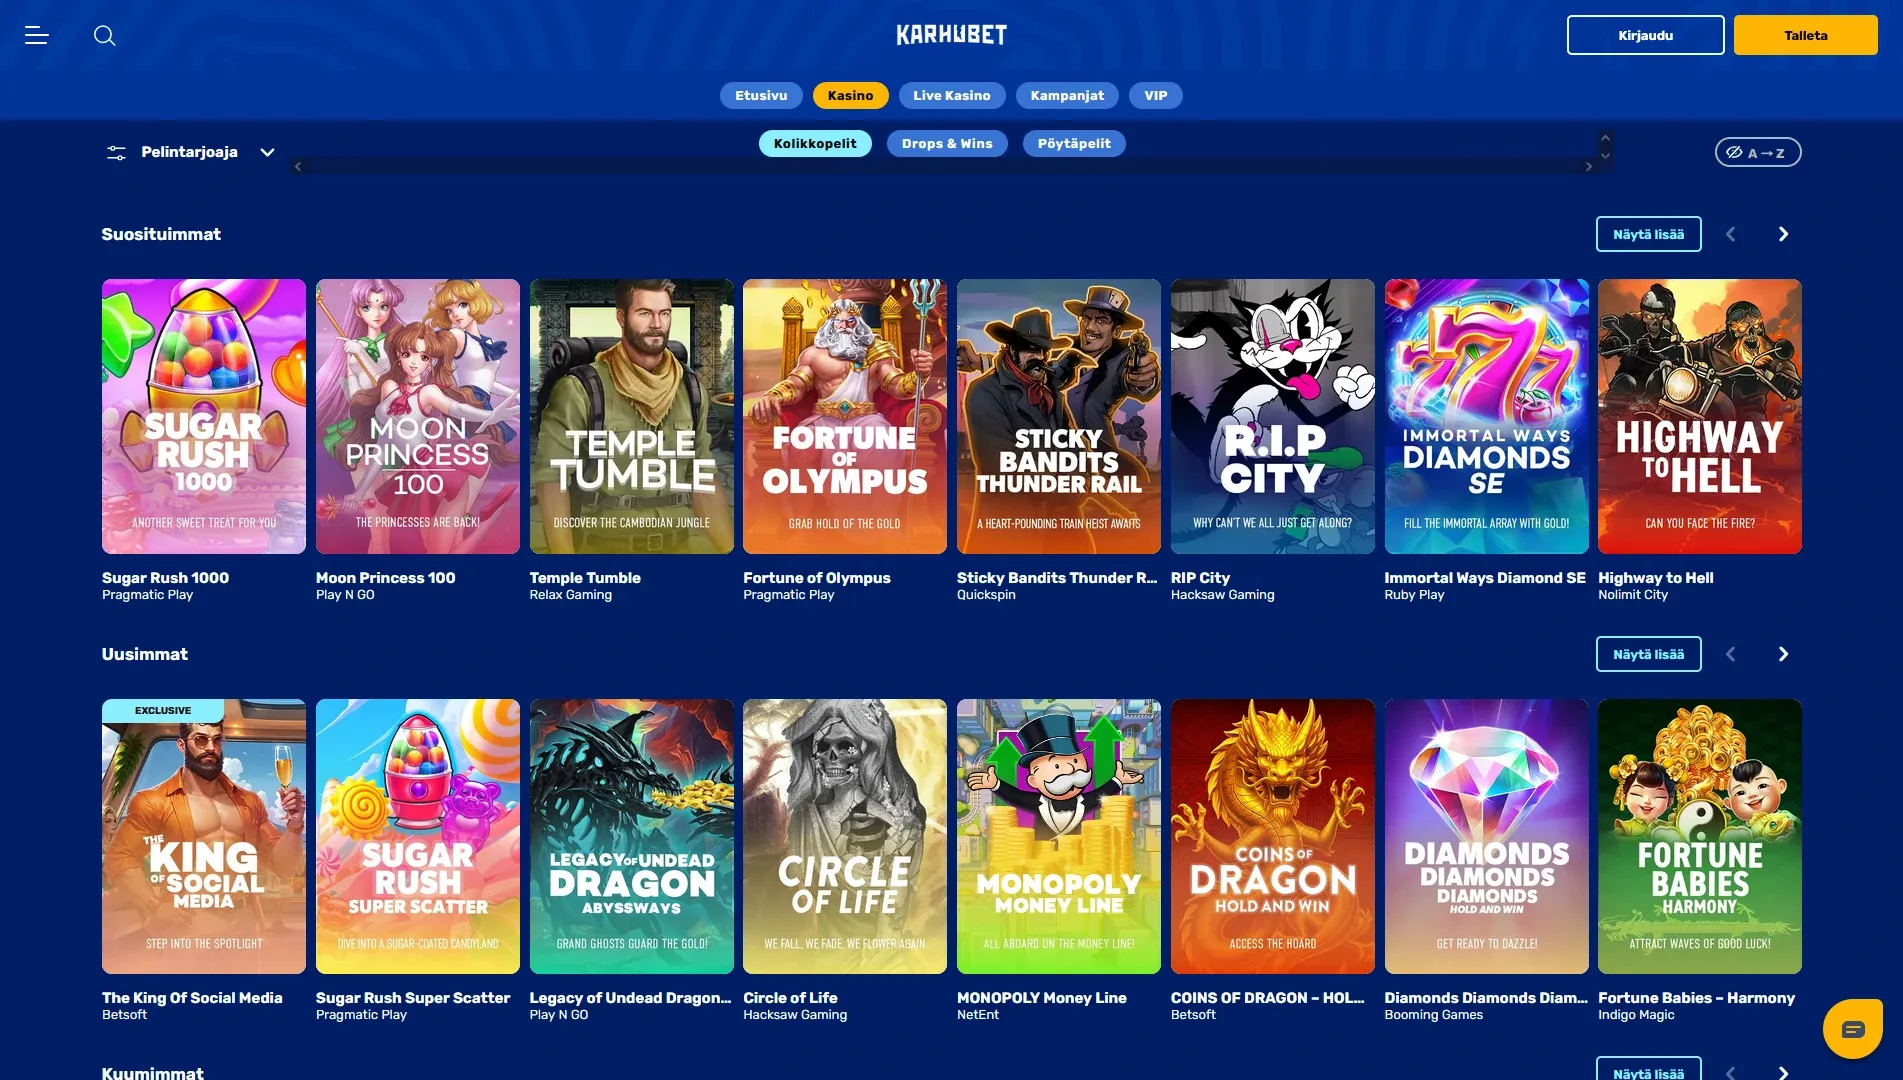Click the Moon Princess 100 title link
Screen dimensions: 1903x1080
[385, 578]
